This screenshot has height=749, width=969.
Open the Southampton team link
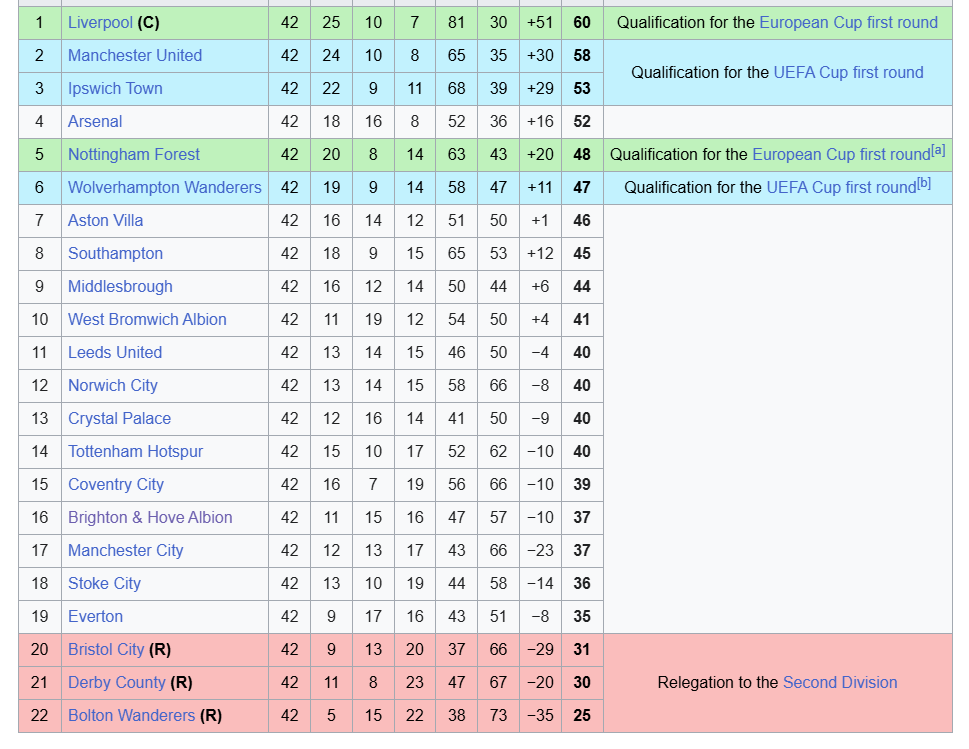coord(115,253)
